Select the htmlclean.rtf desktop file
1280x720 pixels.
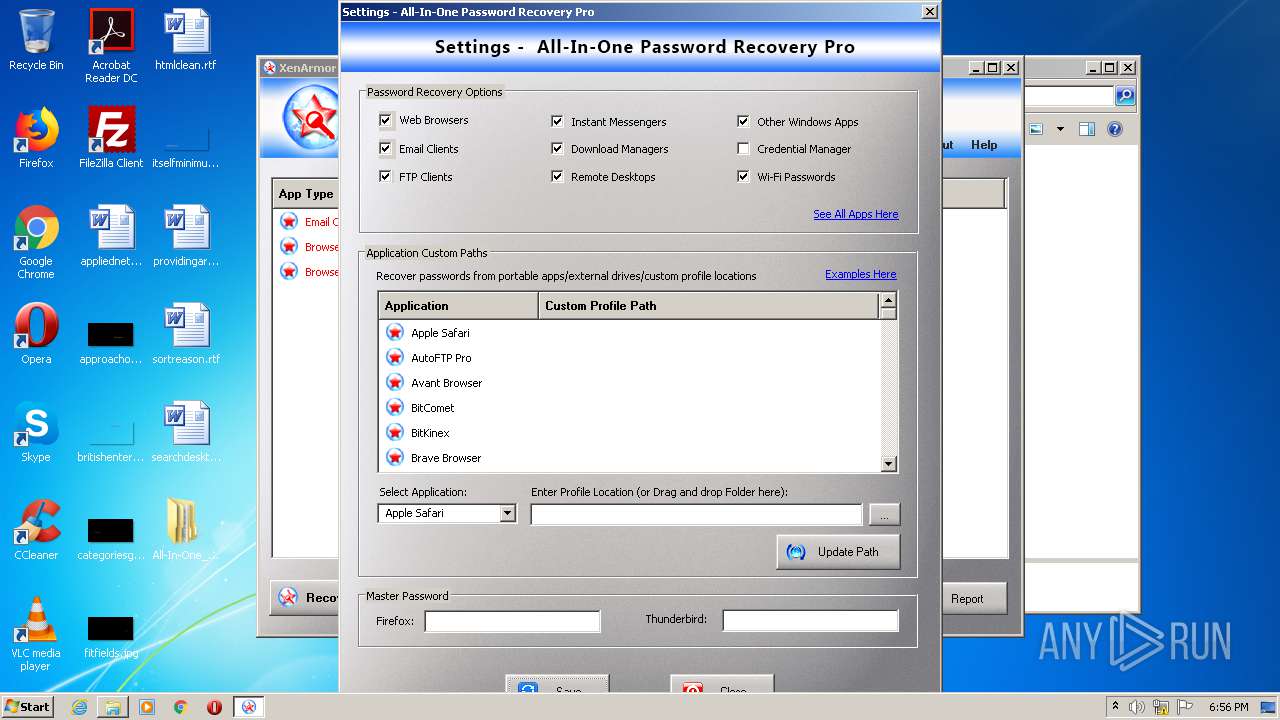click(186, 40)
